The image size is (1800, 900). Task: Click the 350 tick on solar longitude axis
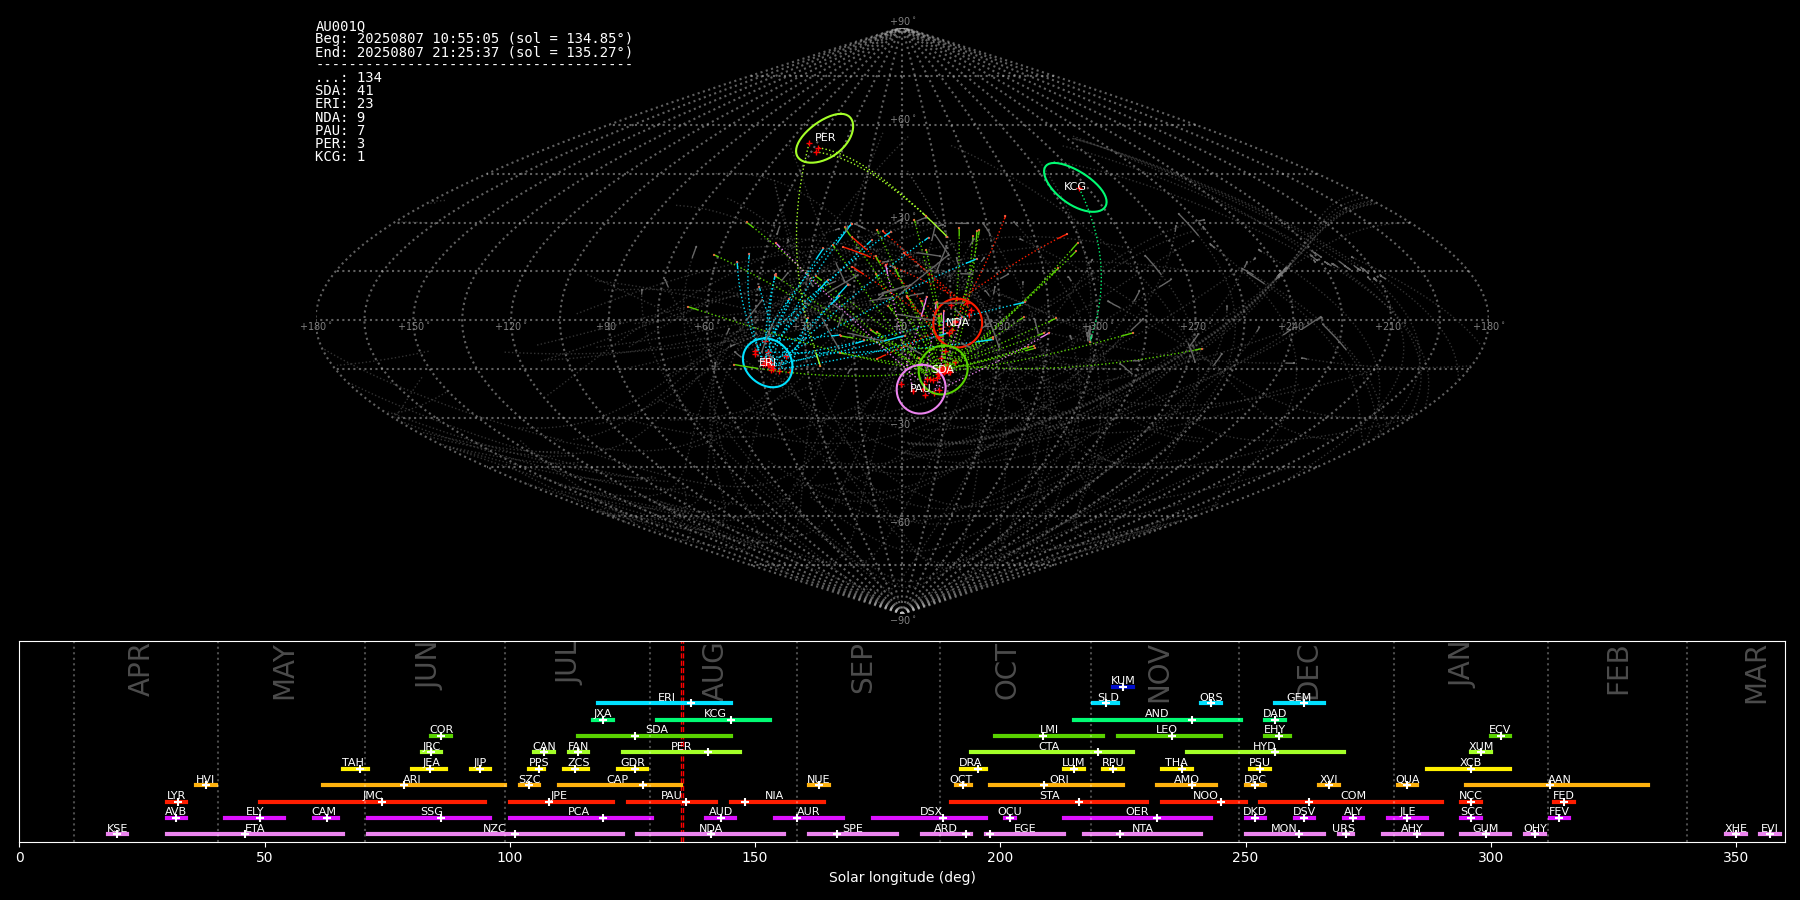1736,857
